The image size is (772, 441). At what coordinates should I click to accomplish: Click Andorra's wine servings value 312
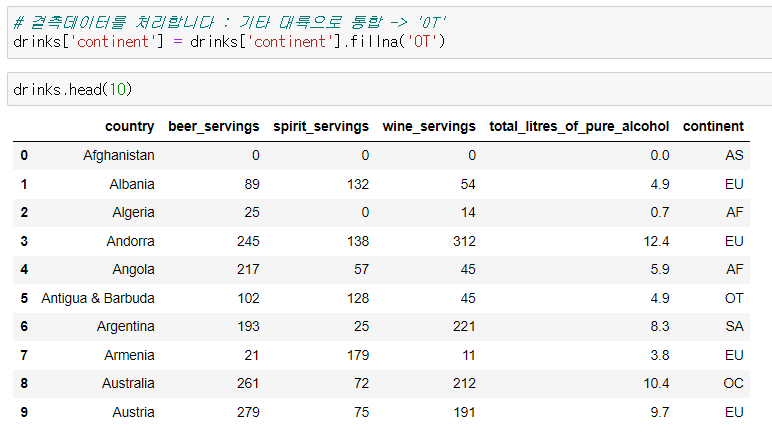pos(464,242)
